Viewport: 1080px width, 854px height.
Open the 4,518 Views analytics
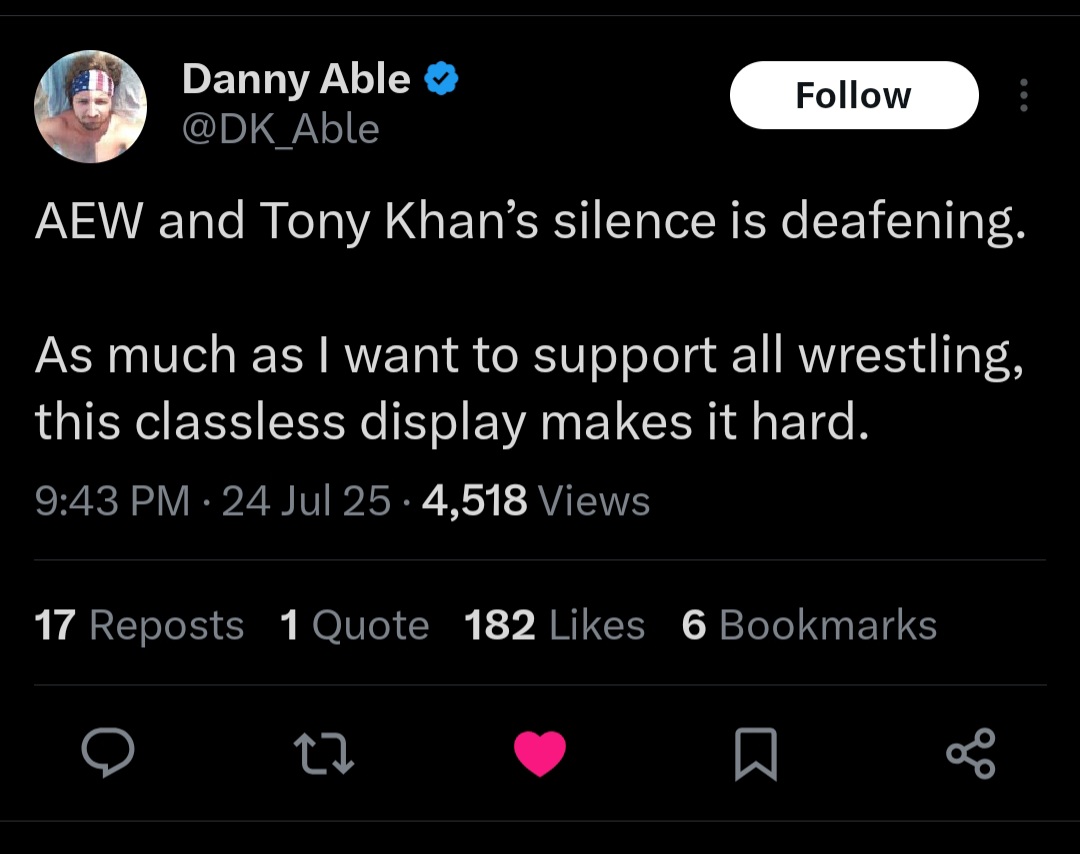pos(537,500)
